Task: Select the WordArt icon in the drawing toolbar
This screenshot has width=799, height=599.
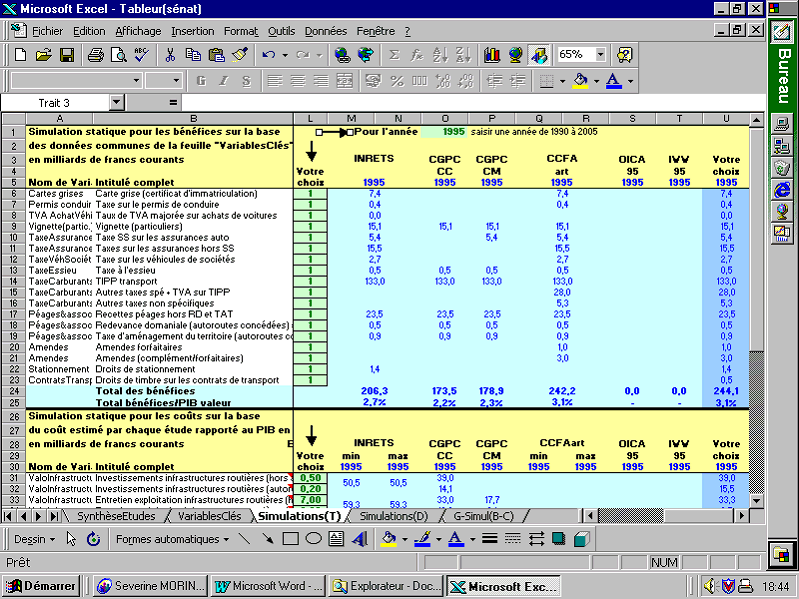Action: coord(360,539)
